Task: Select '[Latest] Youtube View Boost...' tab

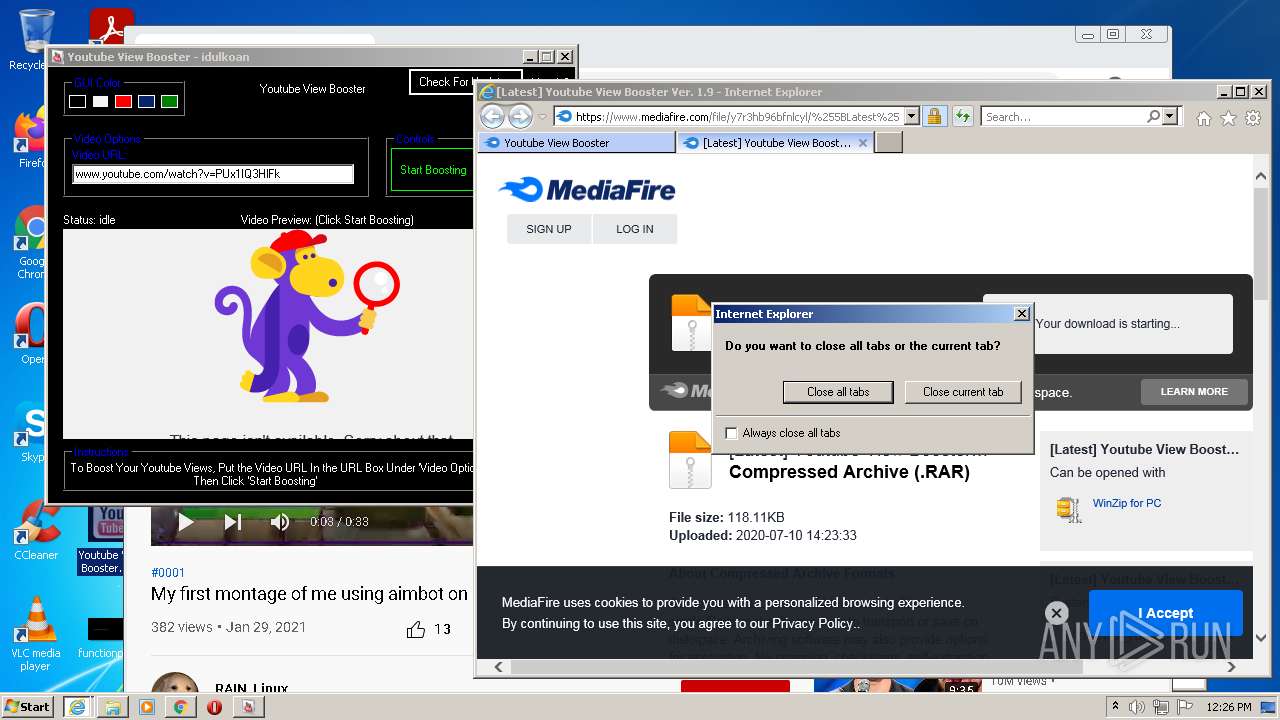Action: (x=776, y=143)
